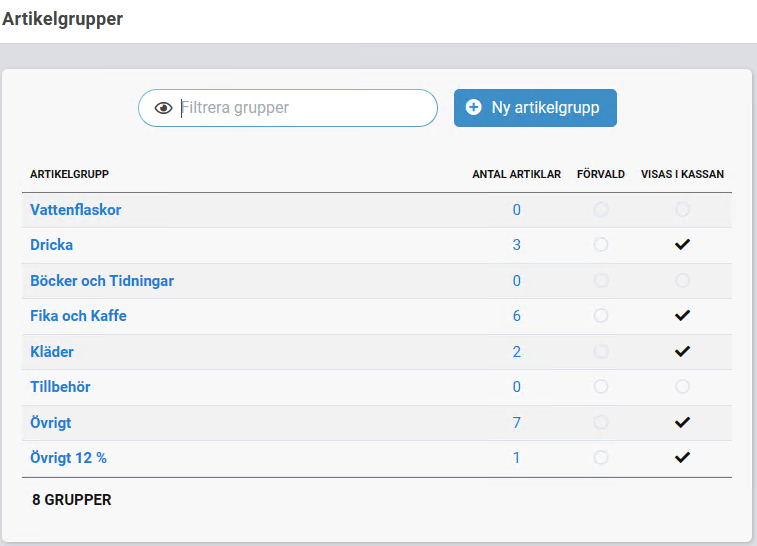The height and width of the screenshot is (546, 757).
Task: Click the Ny artikelgrupp button
Action: [x=535, y=108]
